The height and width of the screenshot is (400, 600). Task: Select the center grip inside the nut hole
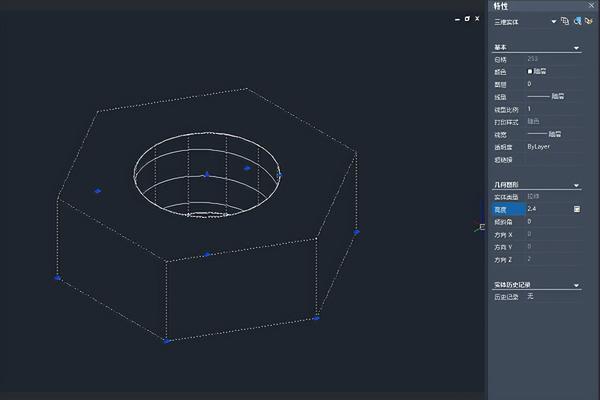pyautogui.click(x=207, y=175)
